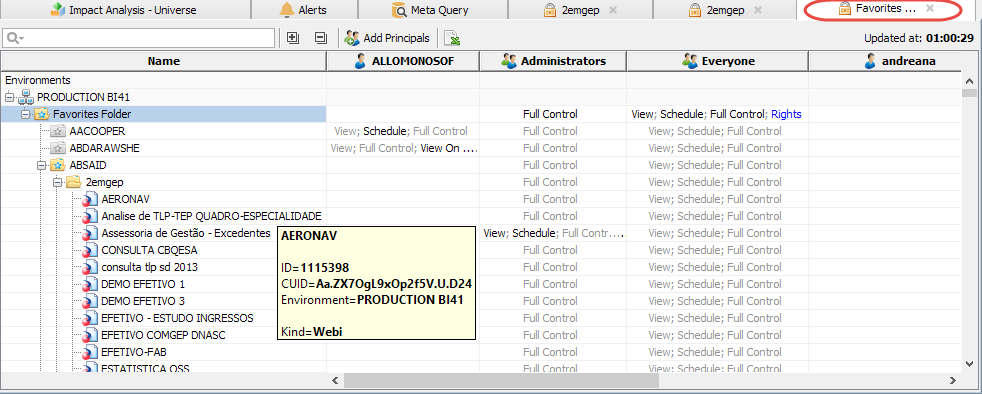The height and width of the screenshot is (394, 982).
Task: Collapse the ABSAID folder node
Action: [x=42, y=165]
